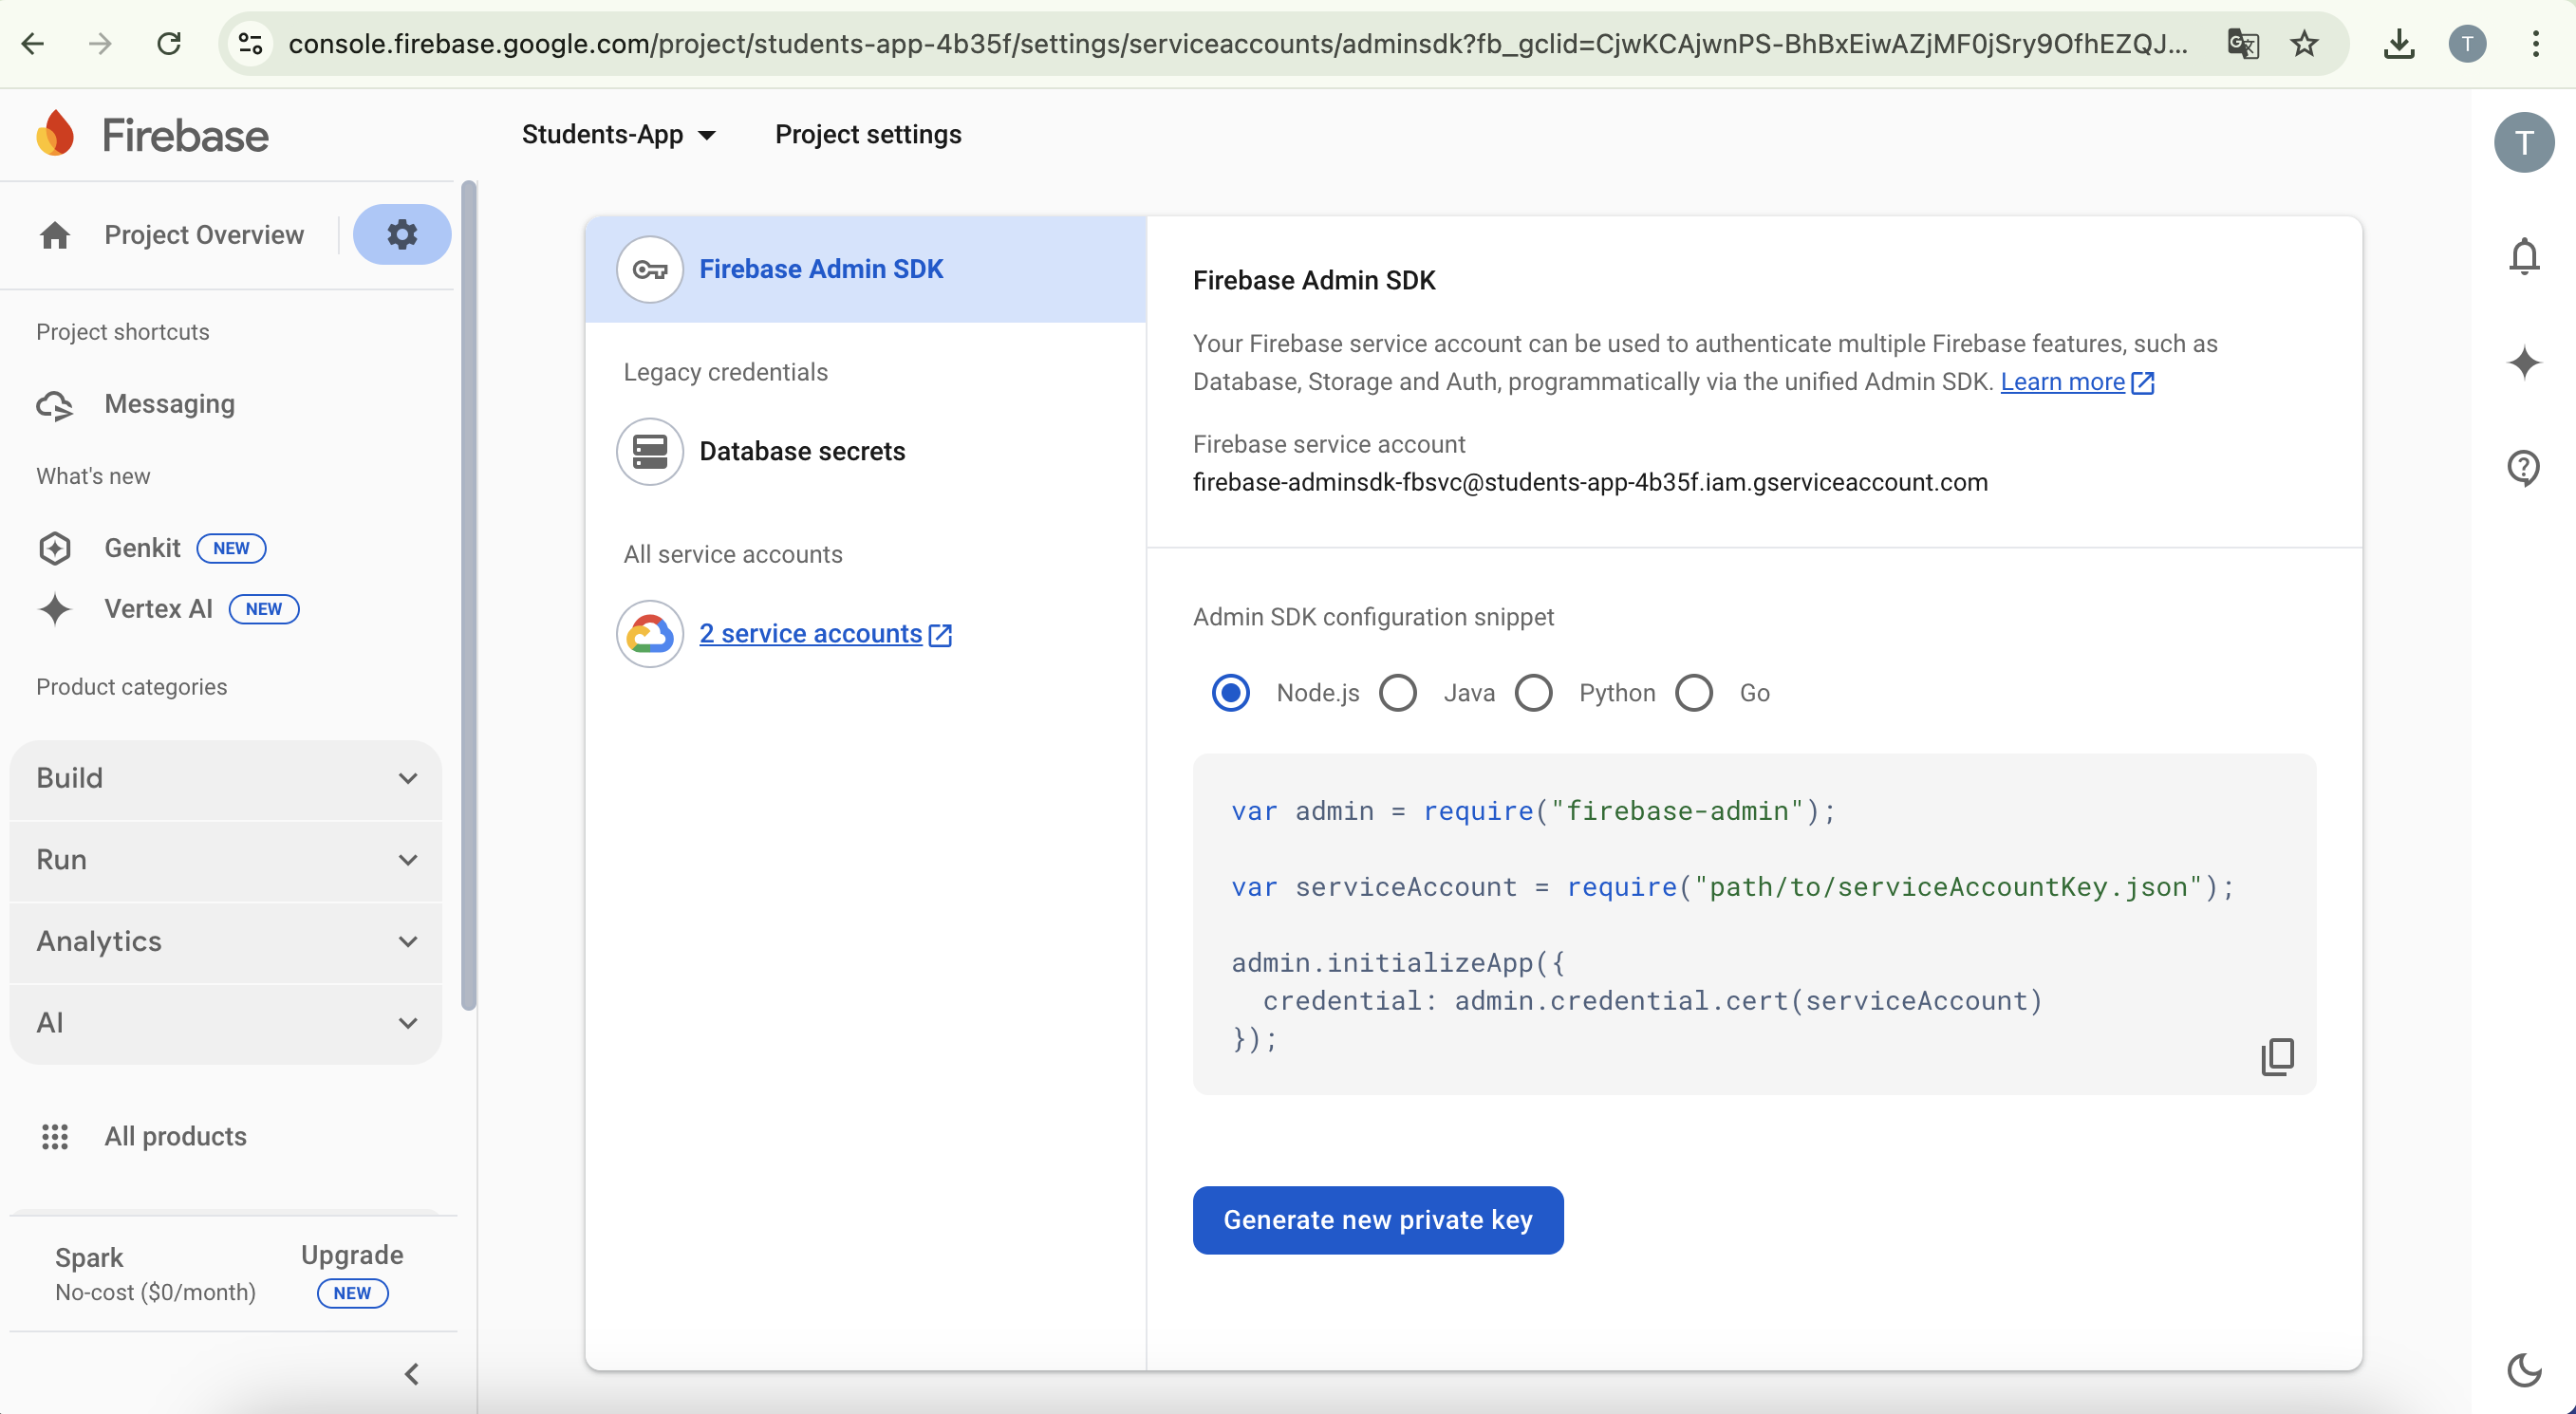Toggle dark mode moon icon
Viewport: 2576px width, 1414px height.
[2524, 1369]
